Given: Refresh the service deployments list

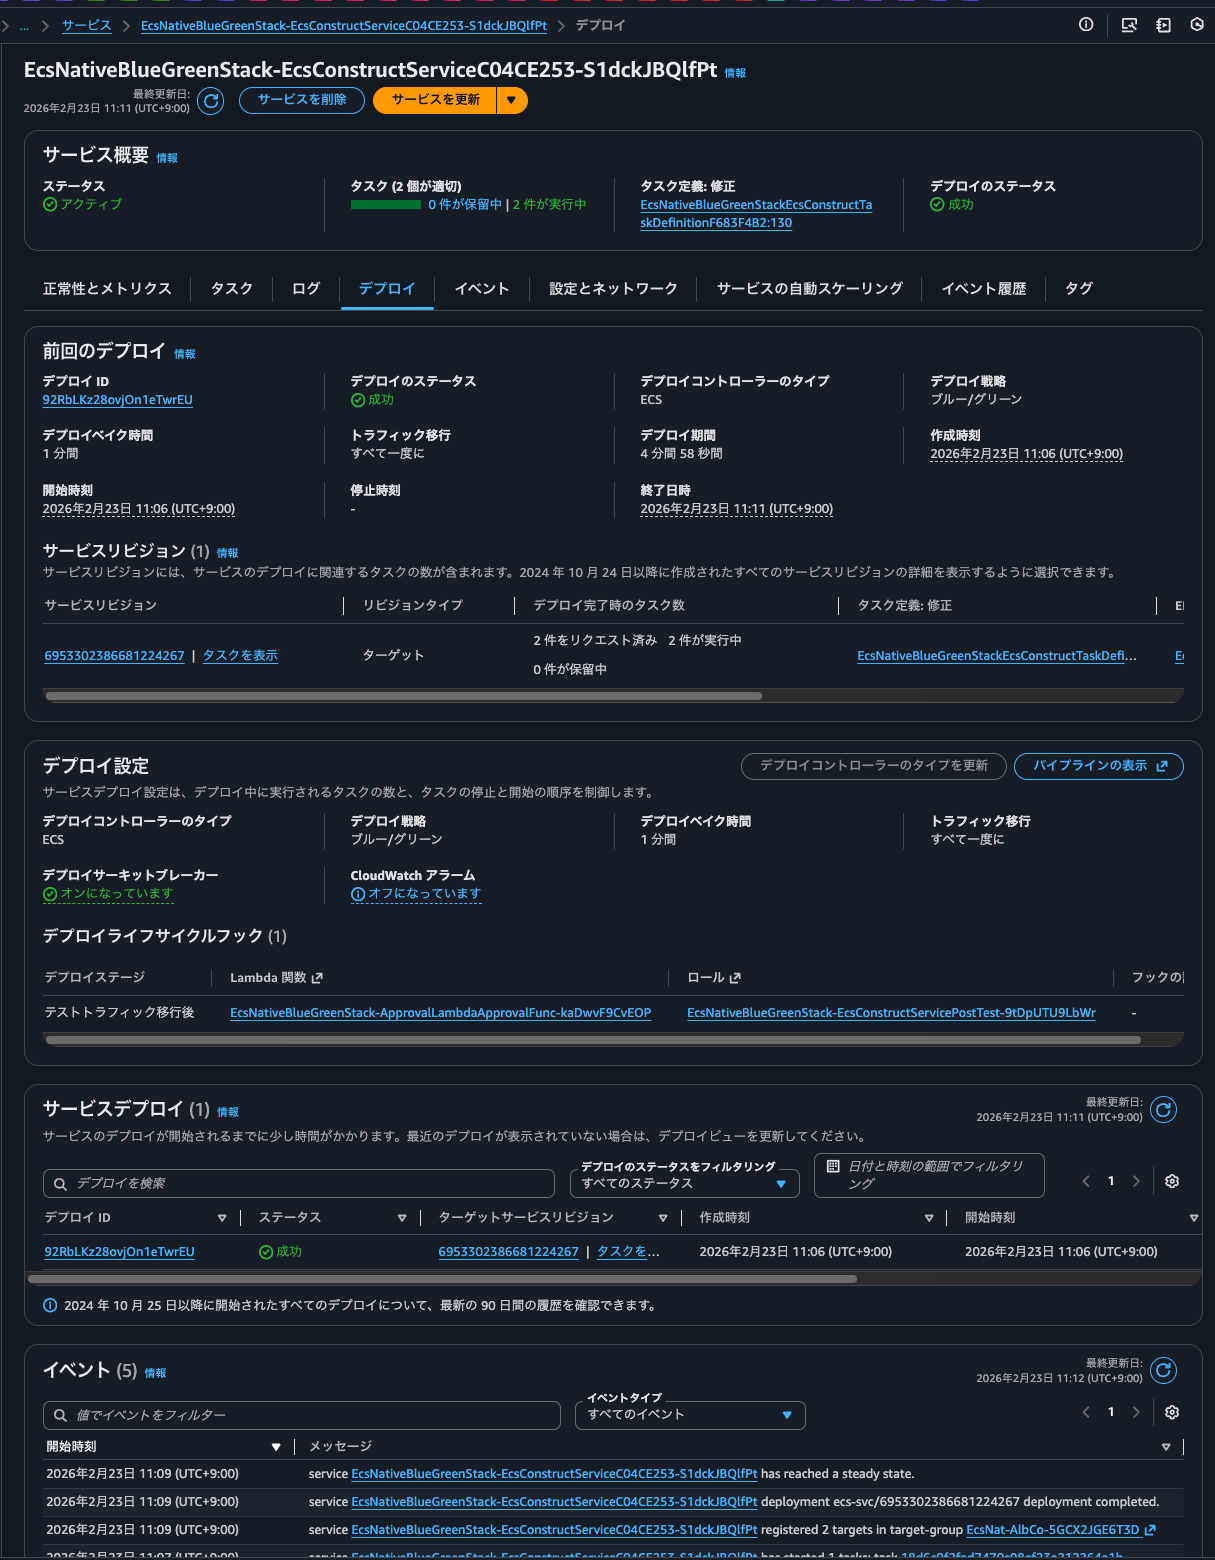Looking at the screenshot, I should pyautogui.click(x=1163, y=1109).
